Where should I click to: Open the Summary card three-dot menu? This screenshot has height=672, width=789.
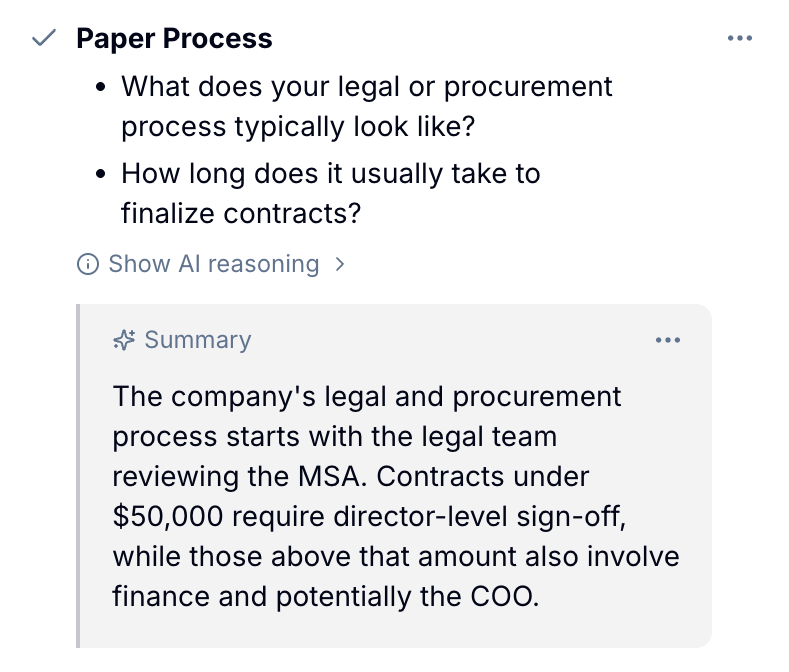click(668, 340)
